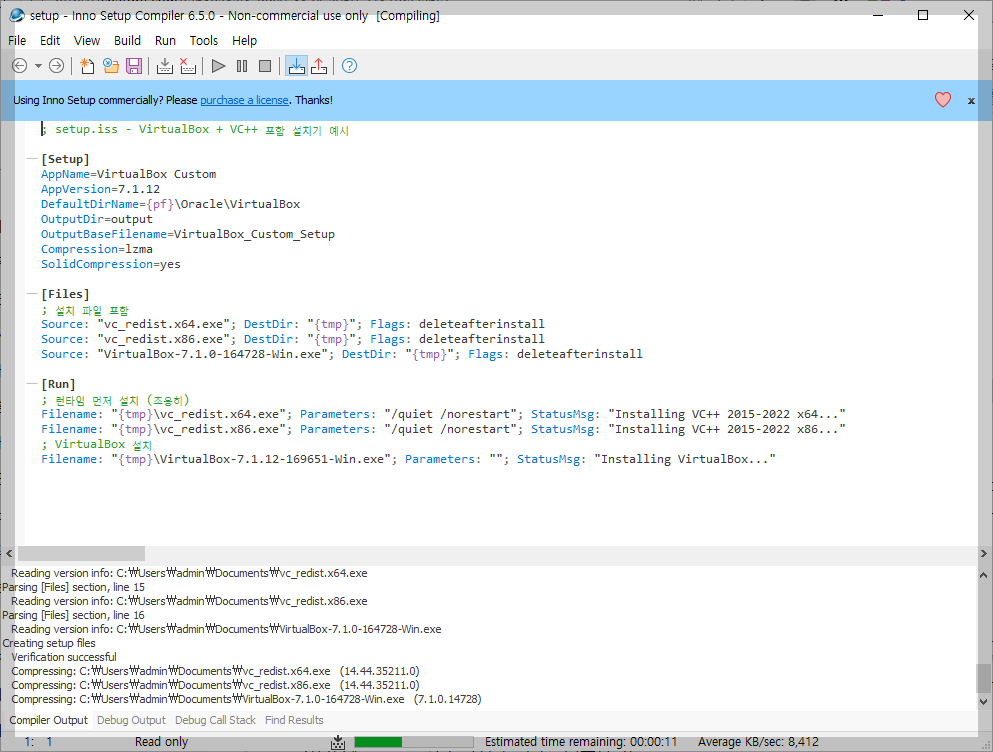
Task: Switch to Debug Output tab
Action: 131,720
